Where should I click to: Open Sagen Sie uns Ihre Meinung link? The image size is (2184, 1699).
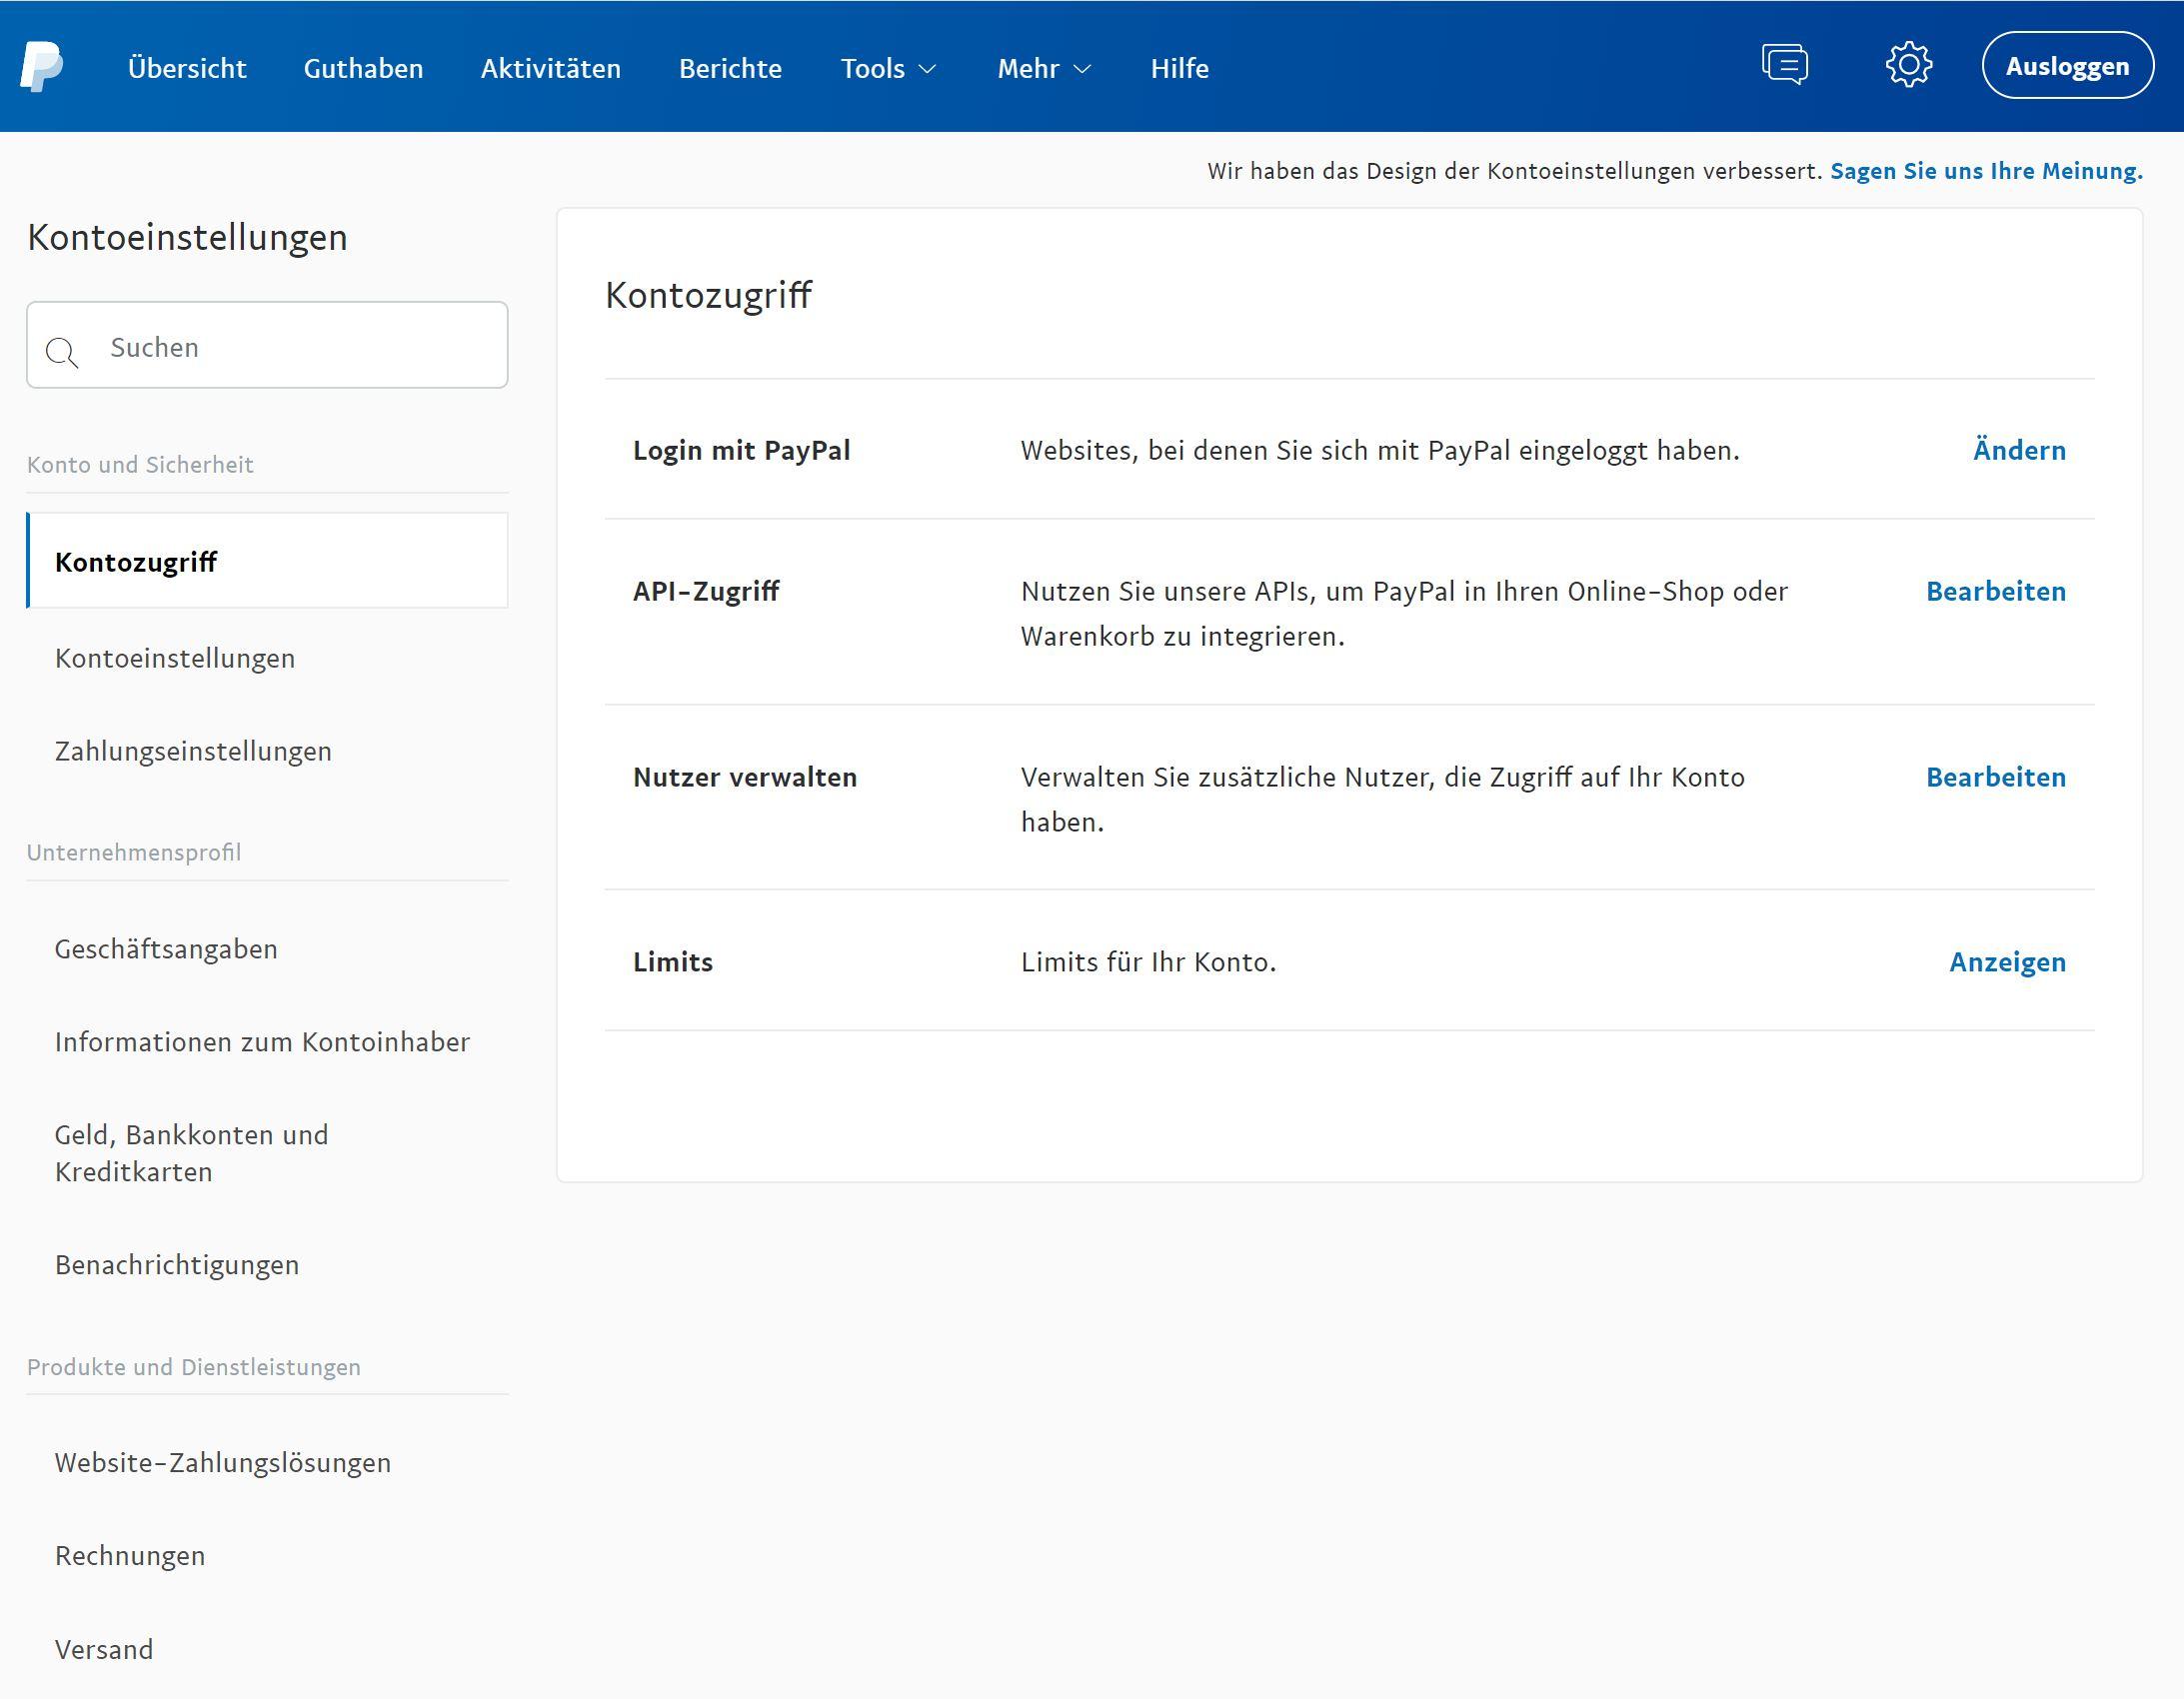[1986, 171]
